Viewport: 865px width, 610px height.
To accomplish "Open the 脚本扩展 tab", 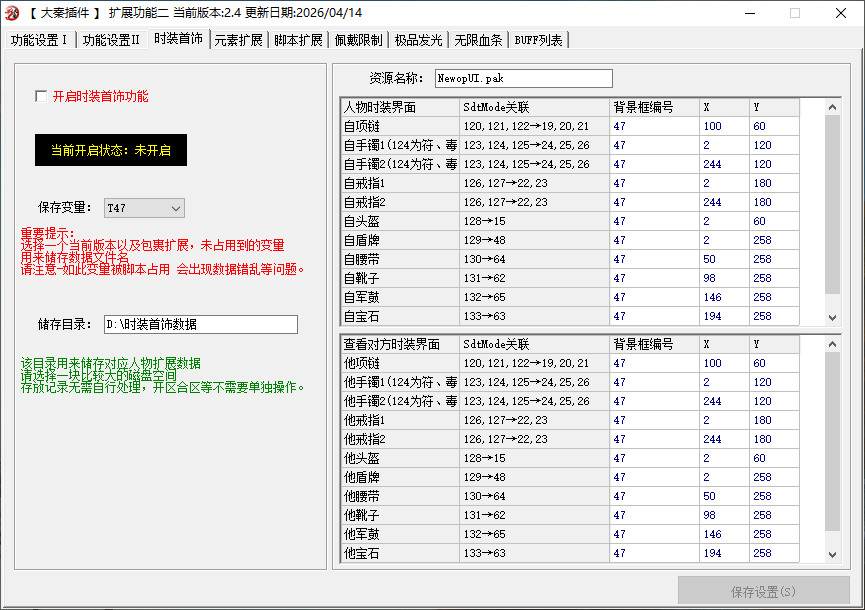I will click(x=298, y=40).
